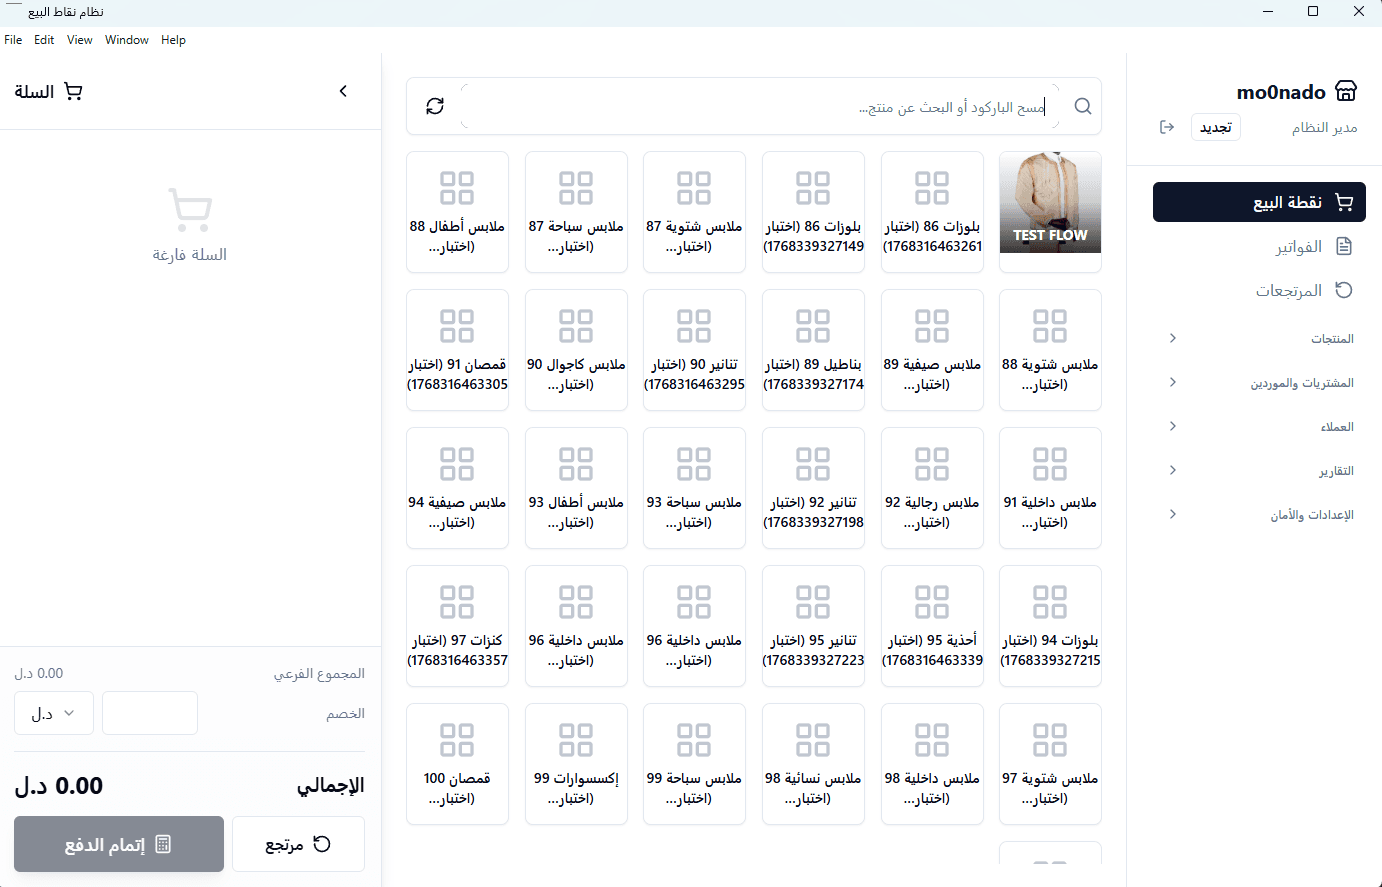
Task: Click the الفواتير document icon
Action: (1344, 246)
